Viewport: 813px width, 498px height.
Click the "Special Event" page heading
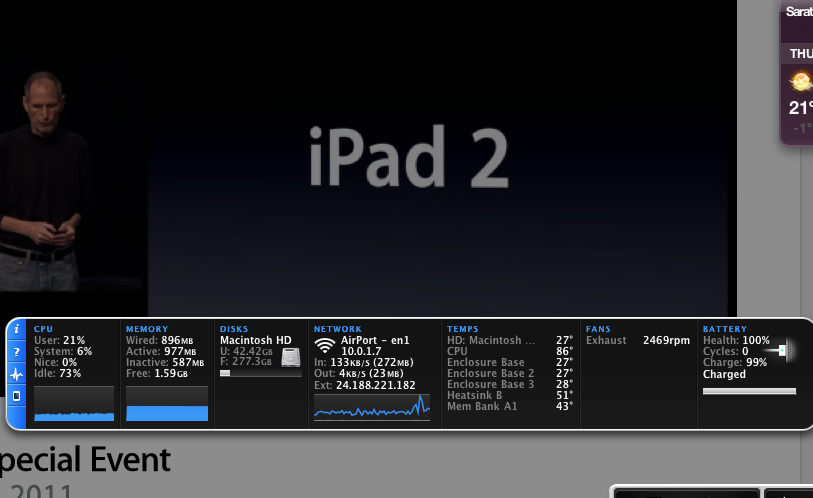click(x=85, y=460)
